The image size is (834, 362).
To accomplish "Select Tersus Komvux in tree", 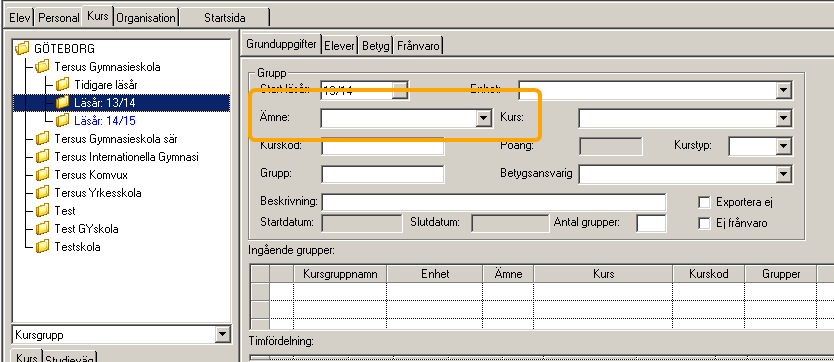I will tap(91, 175).
